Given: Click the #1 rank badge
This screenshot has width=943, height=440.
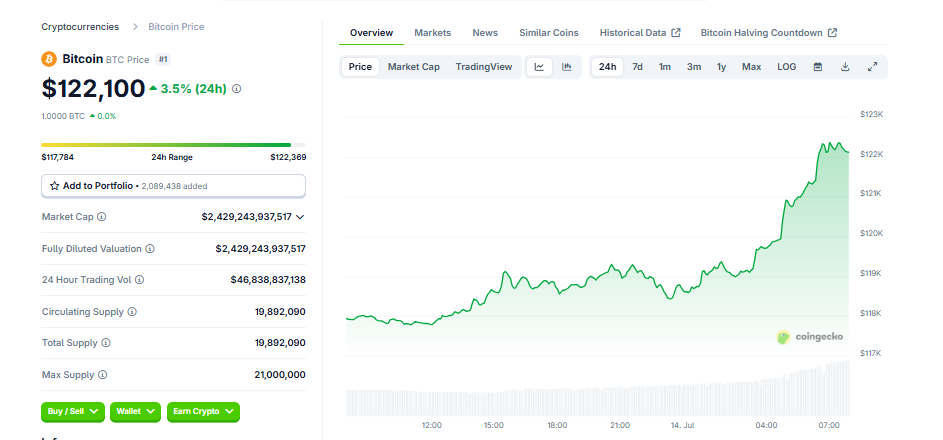Looking at the screenshot, I should coord(163,60).
